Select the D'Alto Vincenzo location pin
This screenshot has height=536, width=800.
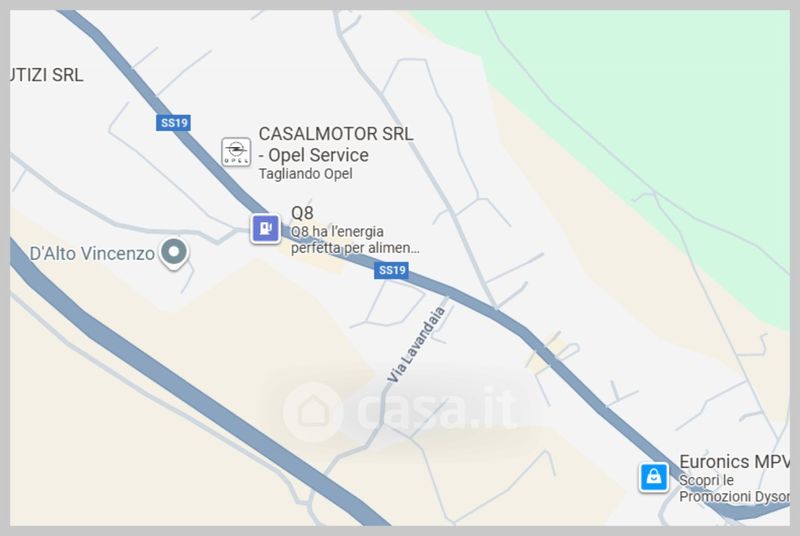click(174, 253)
